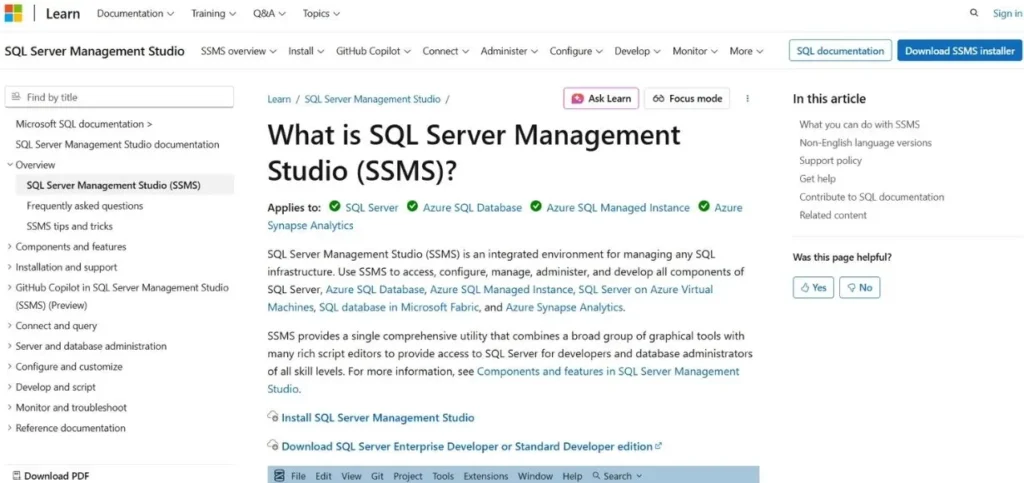This screenshot has width=1024, height=483.
Task: Focus the Find by title field
Action: pyautogui.click(x=119, y=97)
